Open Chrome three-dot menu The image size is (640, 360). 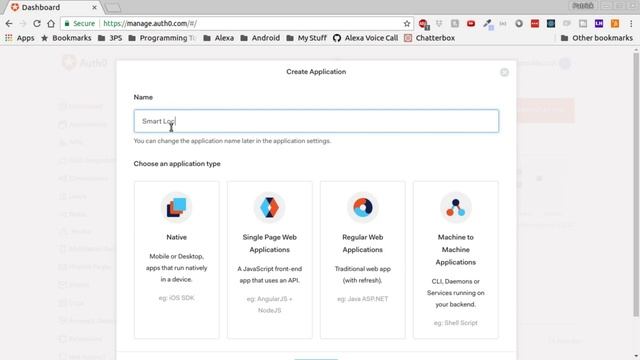[631, 24]
